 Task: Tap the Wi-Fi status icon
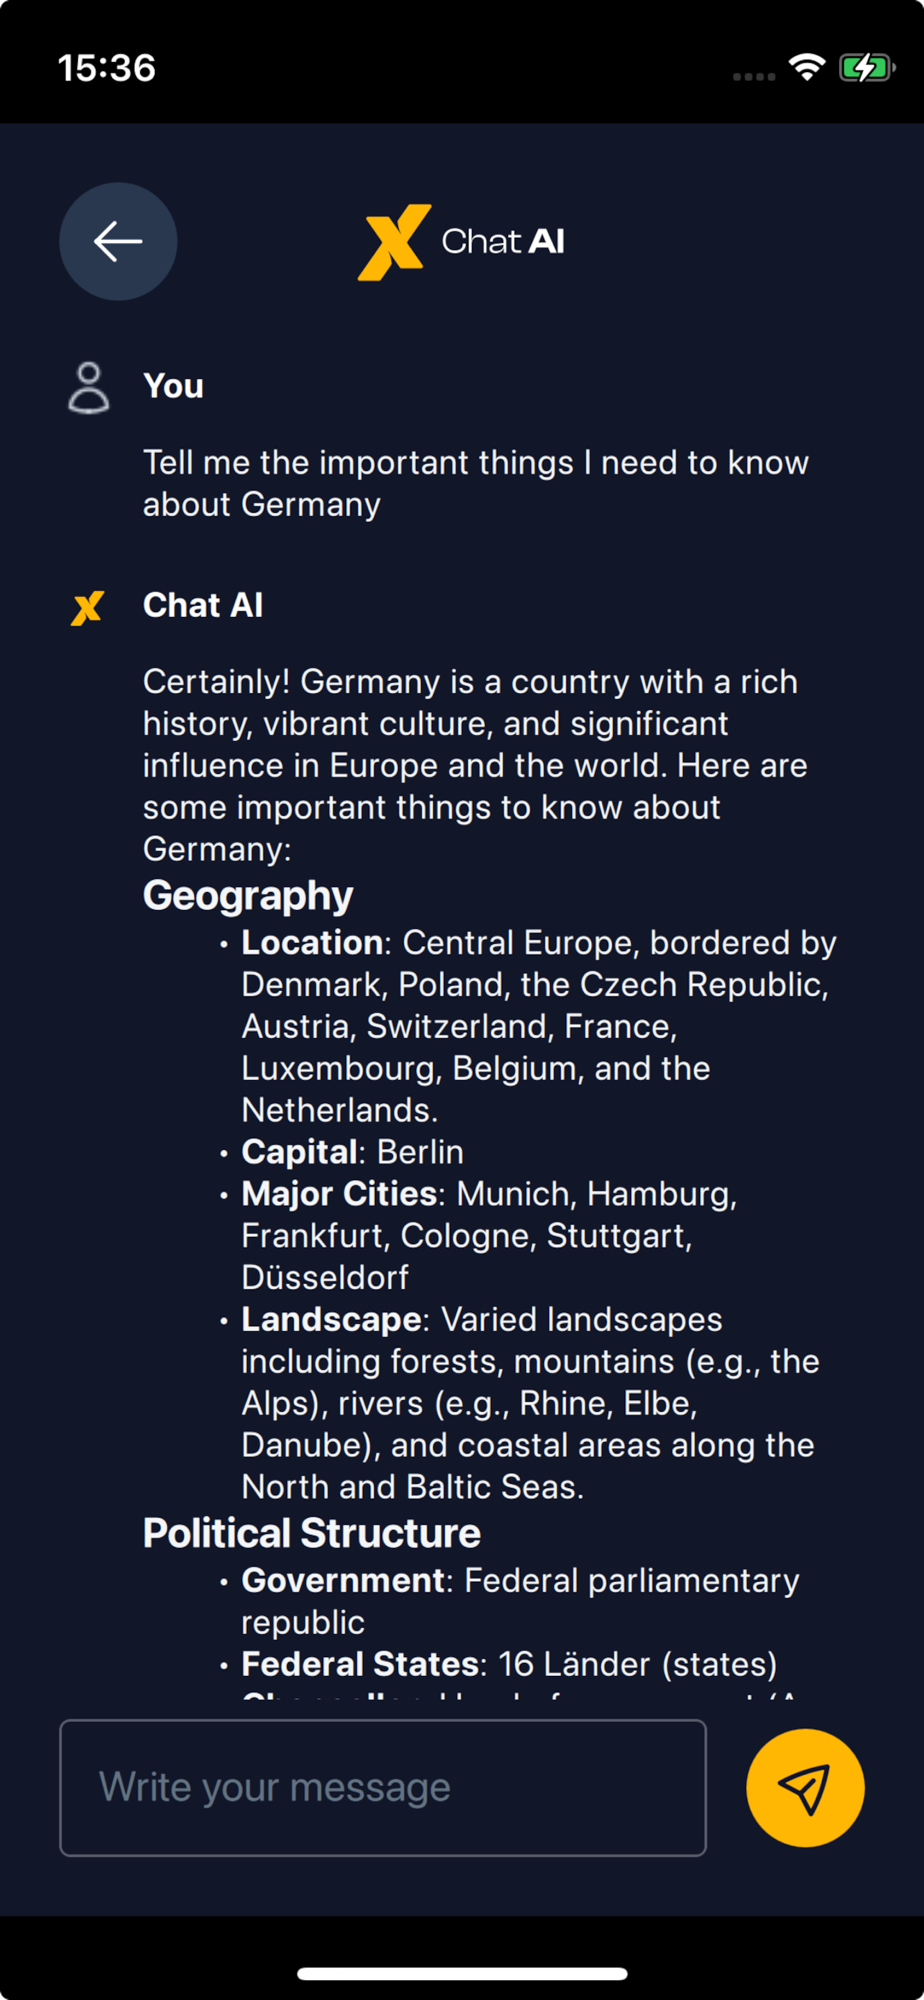(x=806, y=67)
